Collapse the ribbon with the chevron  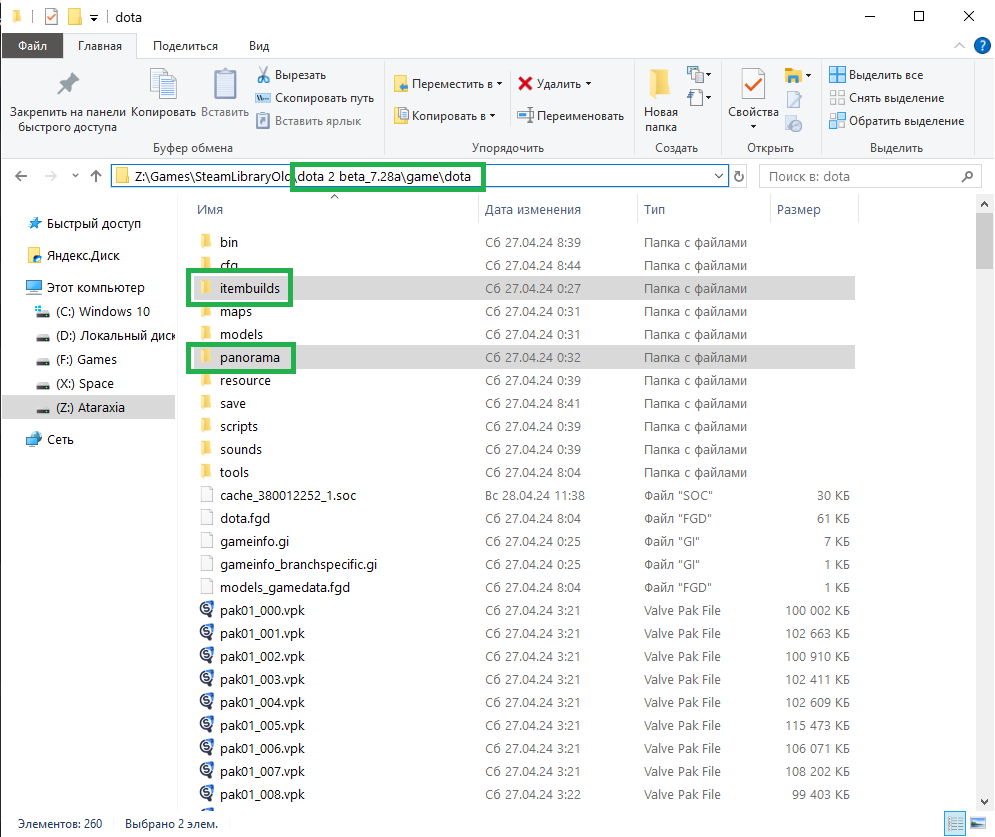click(x=959, y=46)
